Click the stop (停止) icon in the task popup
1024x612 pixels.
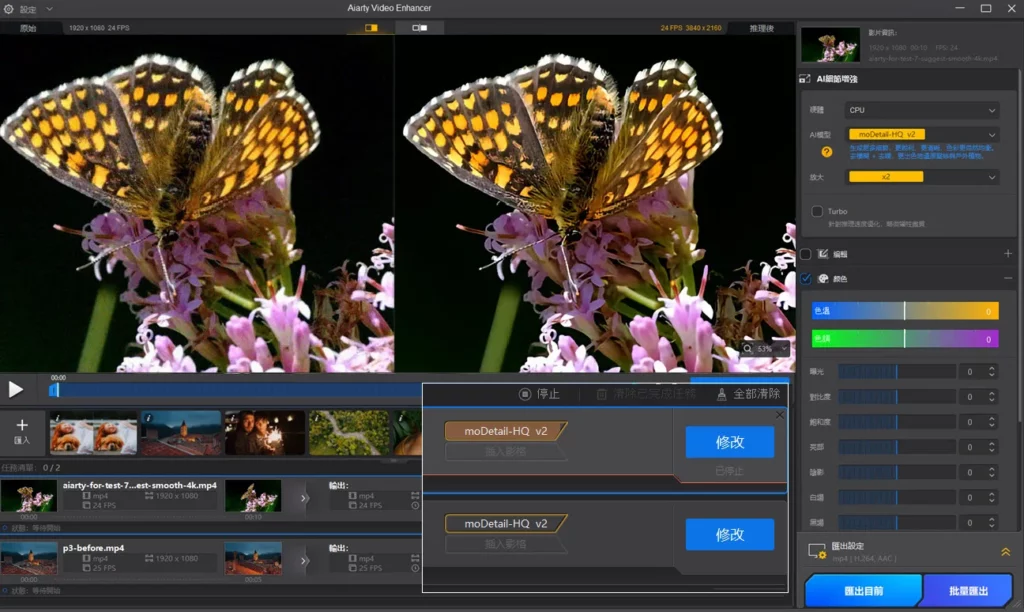(524, 395)
